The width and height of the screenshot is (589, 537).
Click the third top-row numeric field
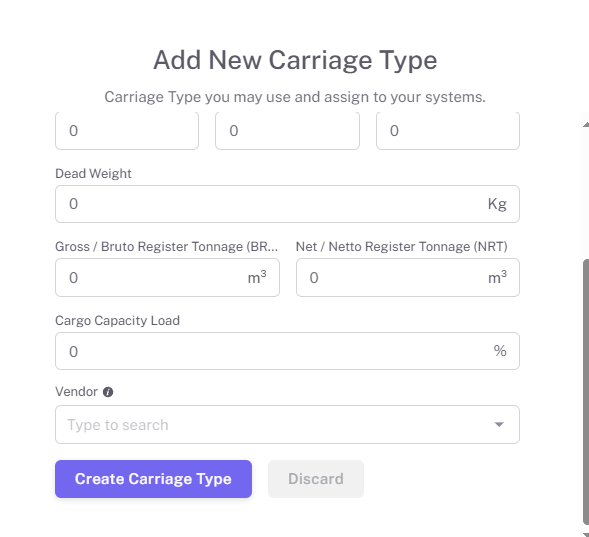[448, 131]
